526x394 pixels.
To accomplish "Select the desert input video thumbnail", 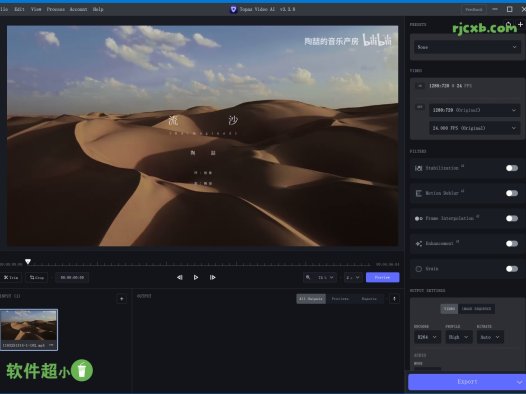I will (29, 330).
